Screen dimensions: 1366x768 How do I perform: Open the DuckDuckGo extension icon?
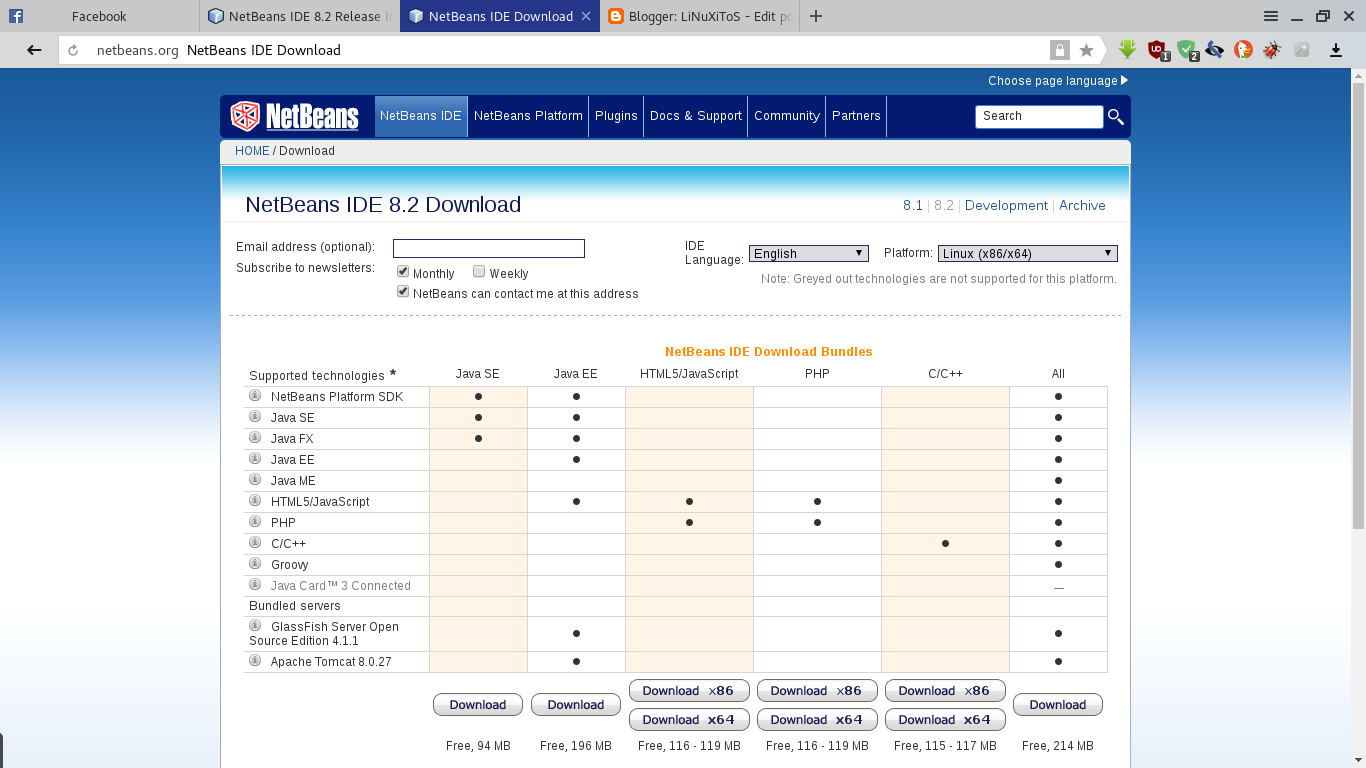click(1243, 49)
